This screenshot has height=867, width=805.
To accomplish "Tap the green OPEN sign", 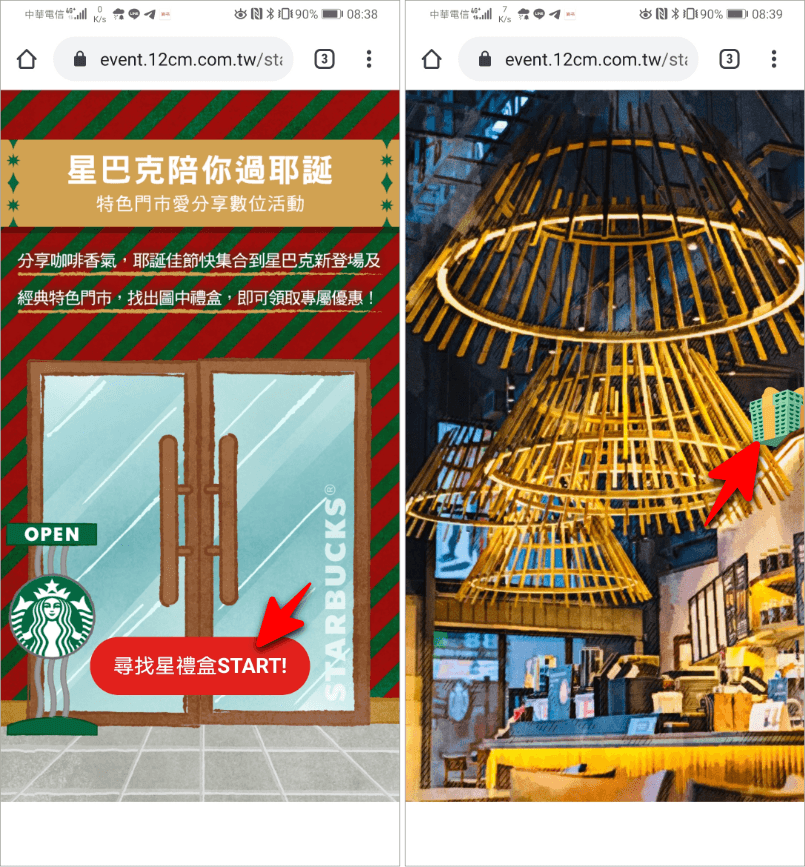I will point(52,534).
